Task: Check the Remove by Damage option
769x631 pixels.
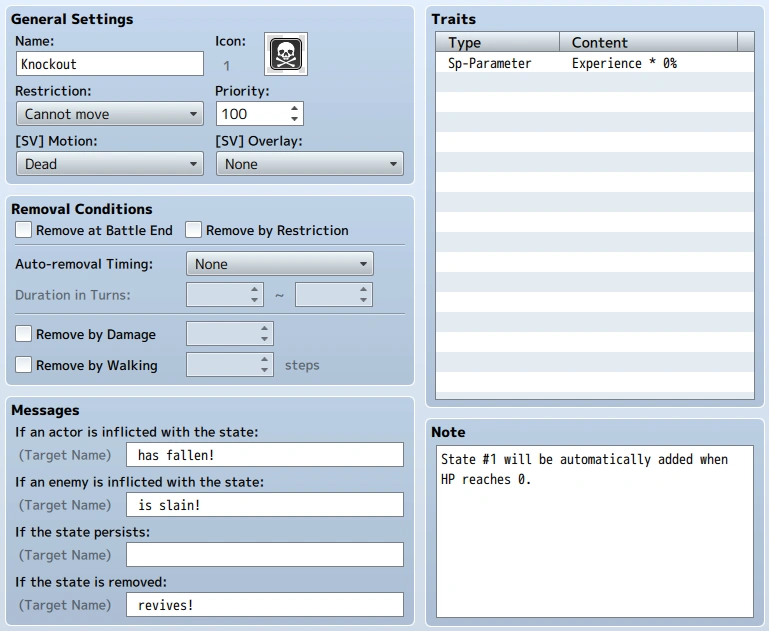Action: [24, 334]
